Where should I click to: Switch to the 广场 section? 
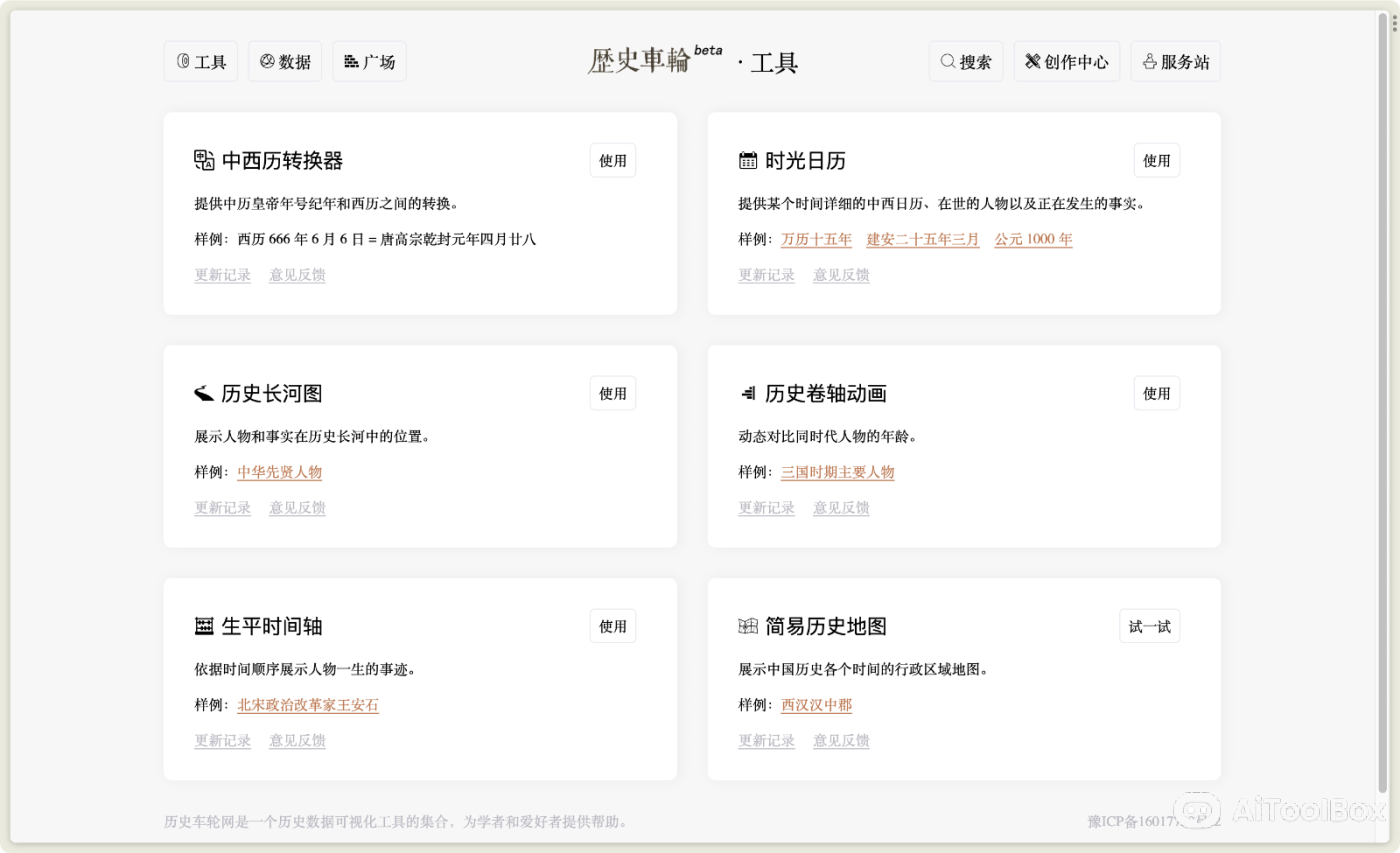(x=369, y=61)
